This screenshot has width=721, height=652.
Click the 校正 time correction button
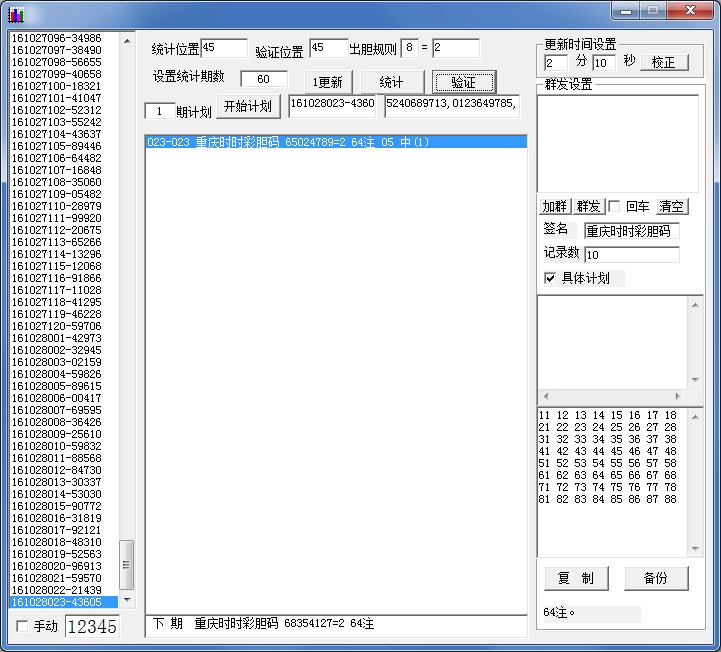(x=663, y=62)
